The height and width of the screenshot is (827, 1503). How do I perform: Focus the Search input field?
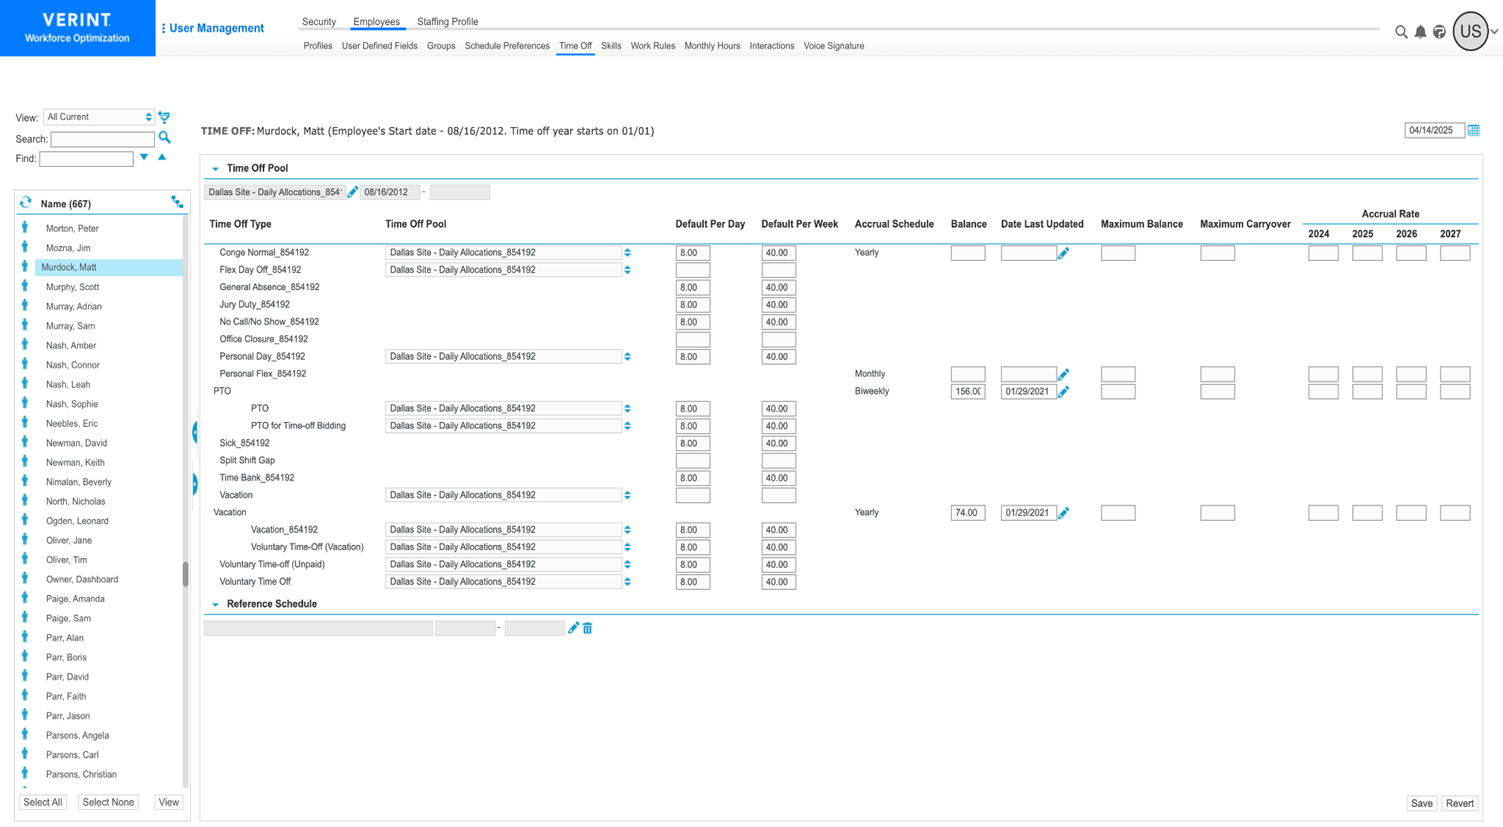click(x=103, y=139)
